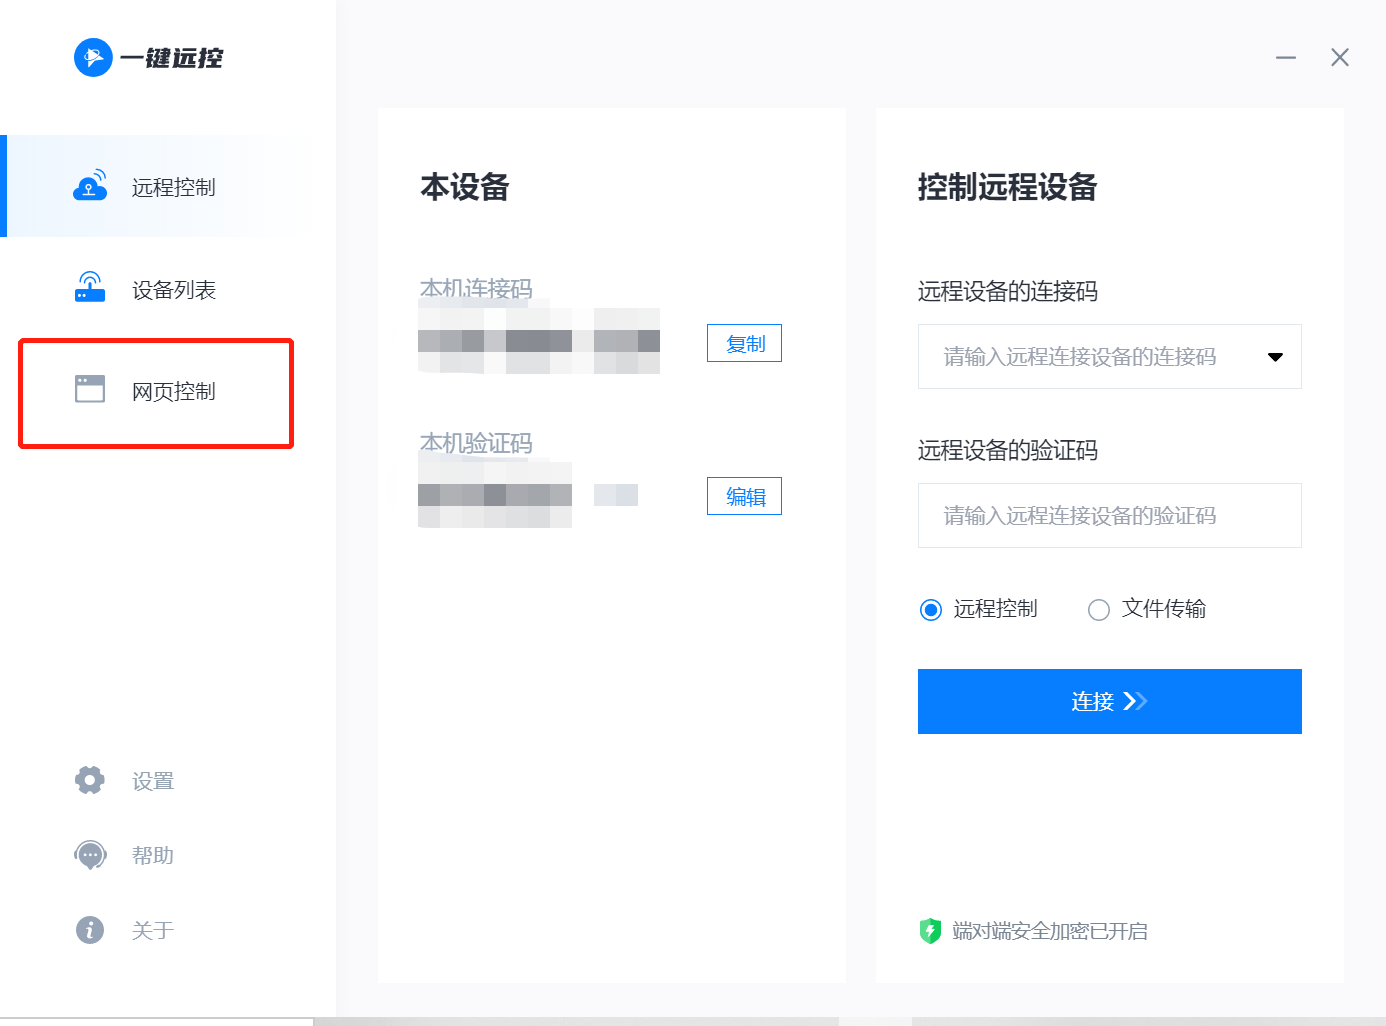
Task: Click the 帮助 headset icon
Action: pos(90,855)
